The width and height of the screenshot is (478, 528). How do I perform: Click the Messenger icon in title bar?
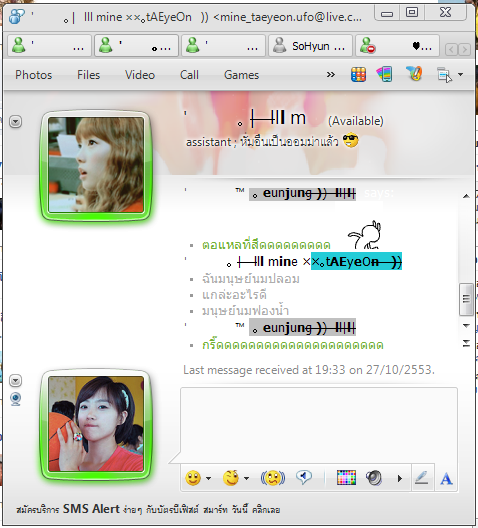tap(17, 16)
